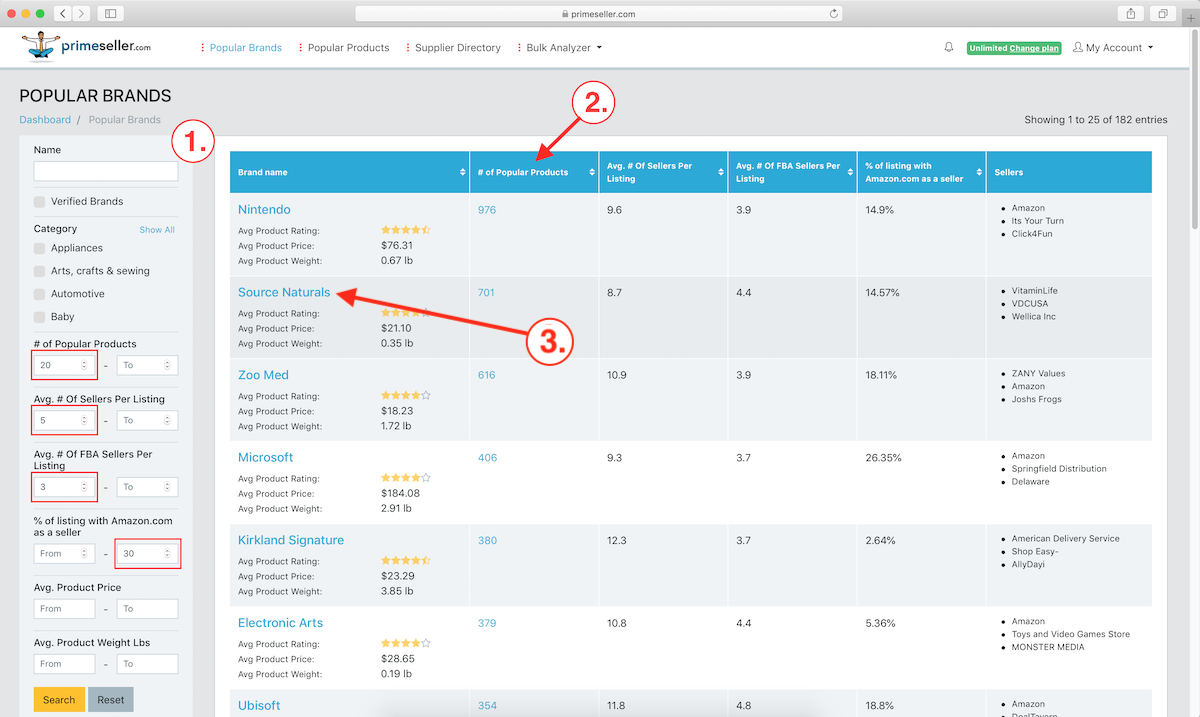Screen dimensions: 1200x717
Task: Select the seller name ZANY Values
Action: (1039, 373)
